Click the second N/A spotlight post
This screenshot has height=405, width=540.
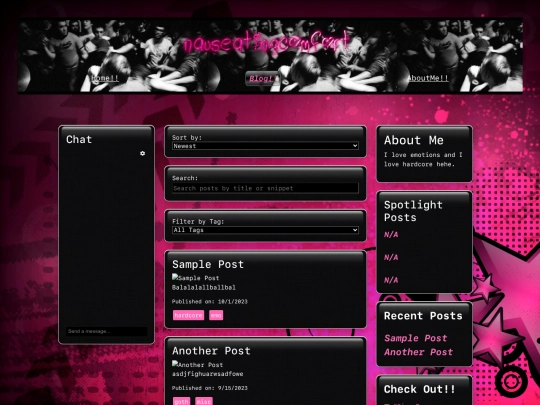coord(391,257)
